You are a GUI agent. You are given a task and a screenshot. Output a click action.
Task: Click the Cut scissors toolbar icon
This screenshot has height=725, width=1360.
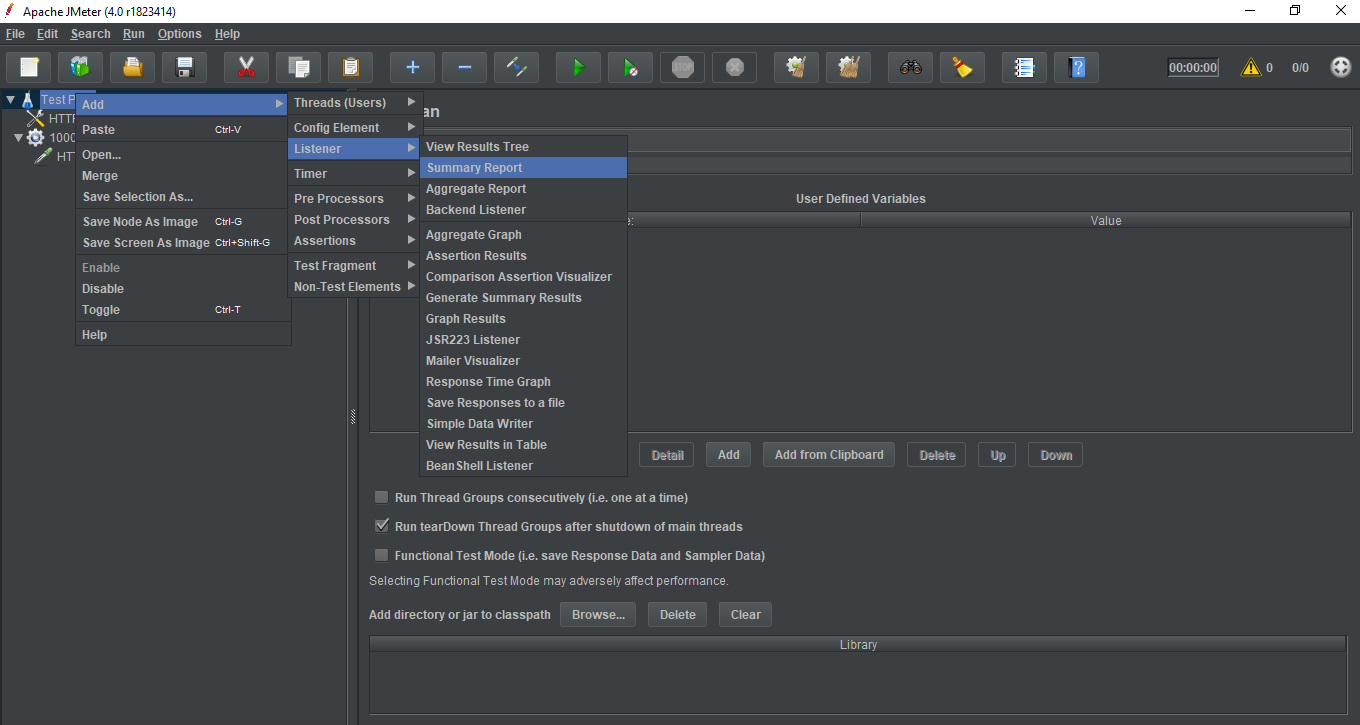point(246,68)
